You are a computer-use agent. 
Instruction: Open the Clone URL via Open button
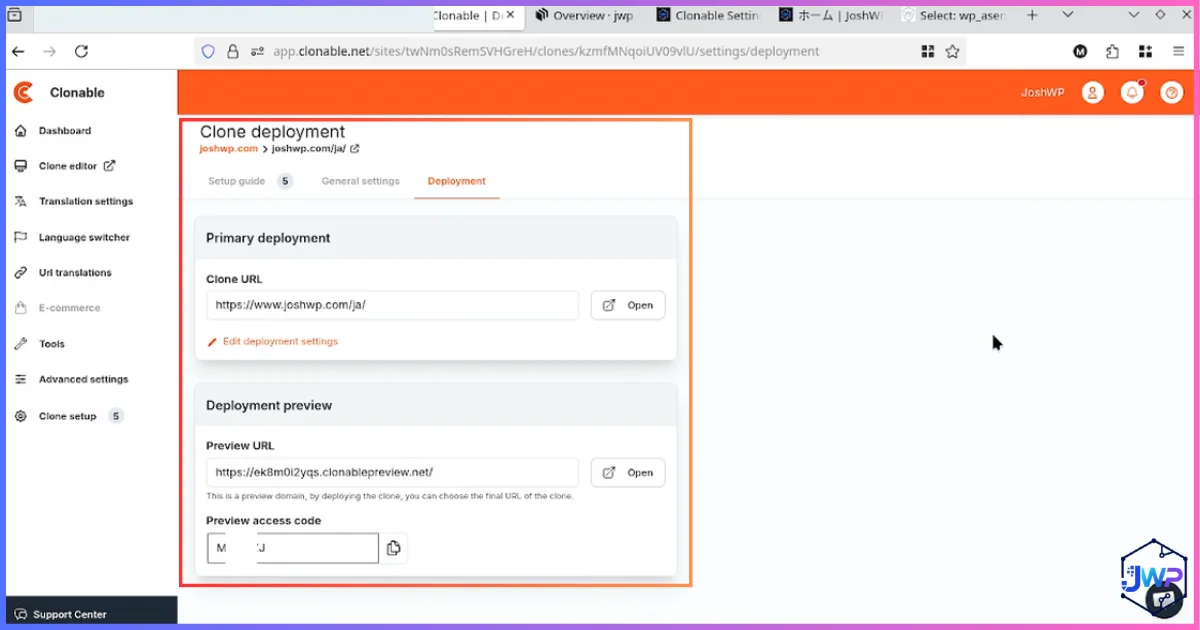[x=628, y=305]
